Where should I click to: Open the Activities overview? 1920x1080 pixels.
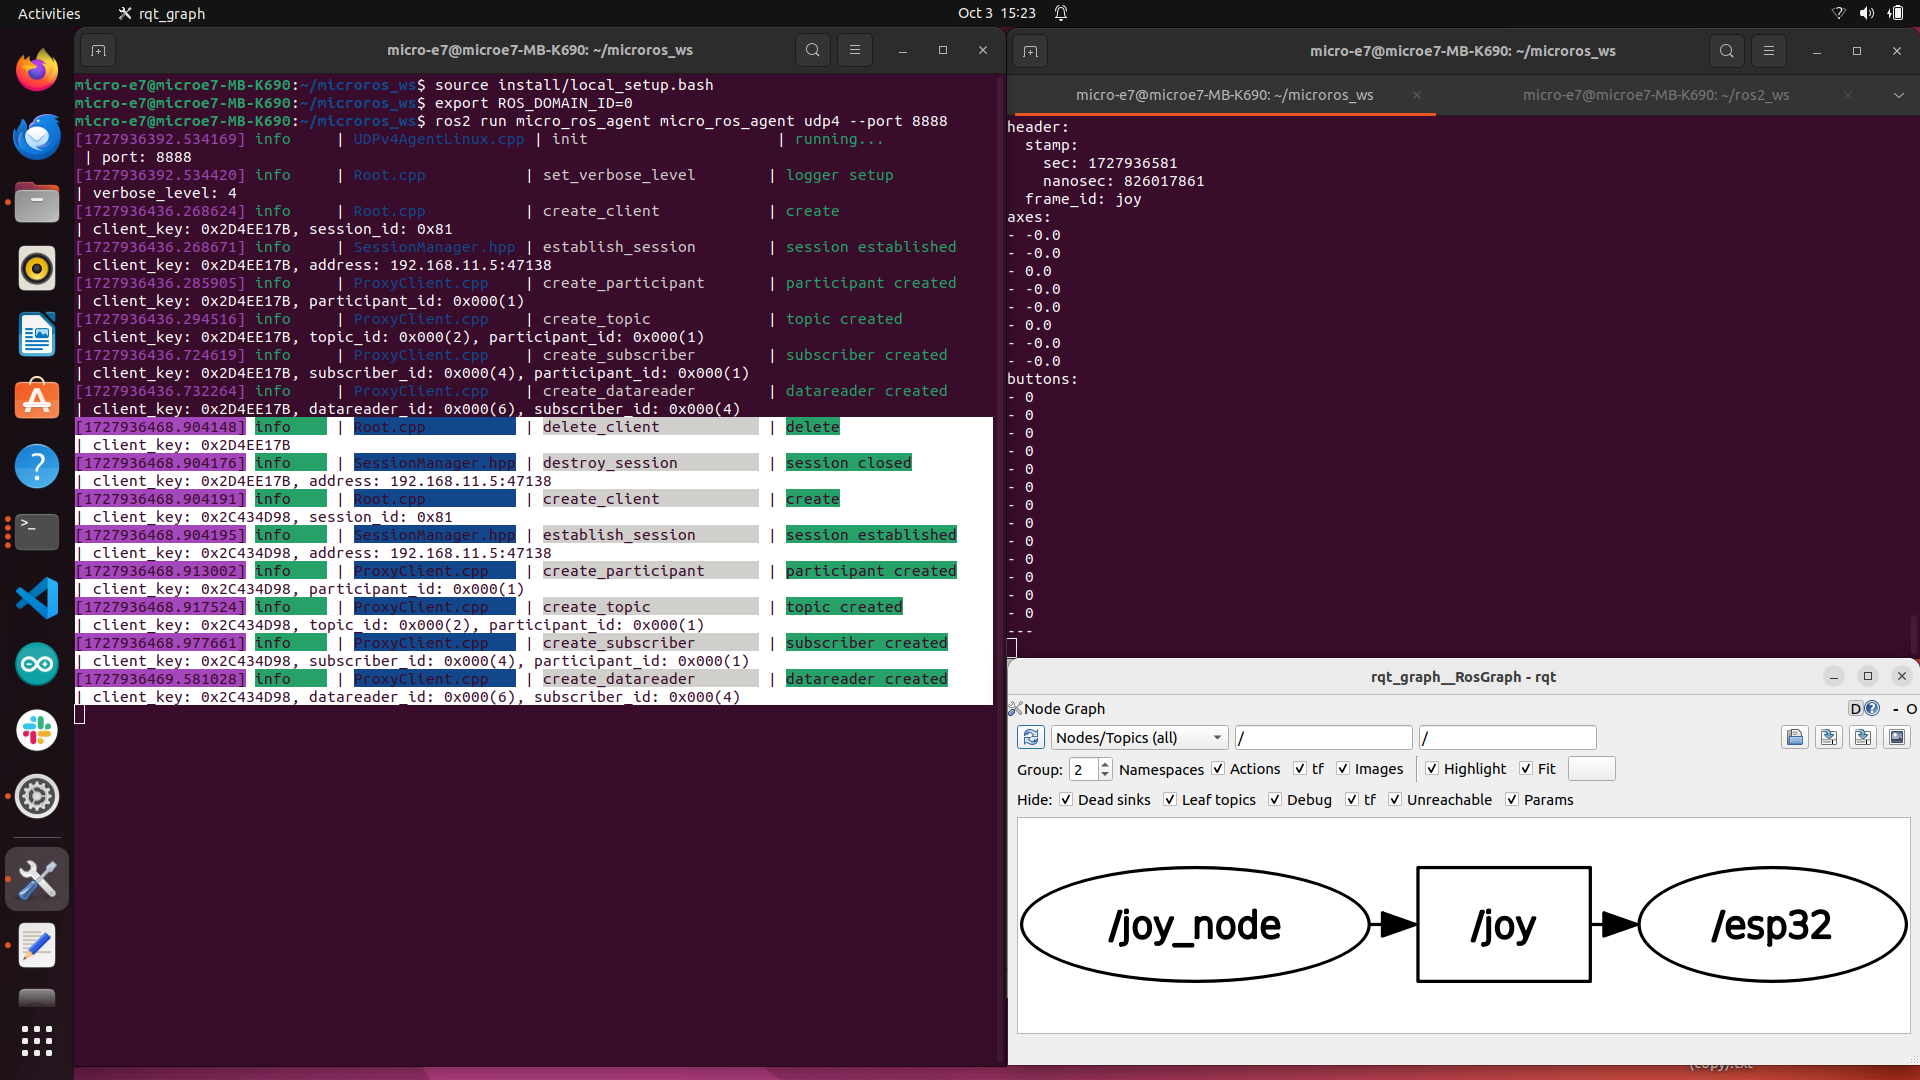tap(49, 13)
